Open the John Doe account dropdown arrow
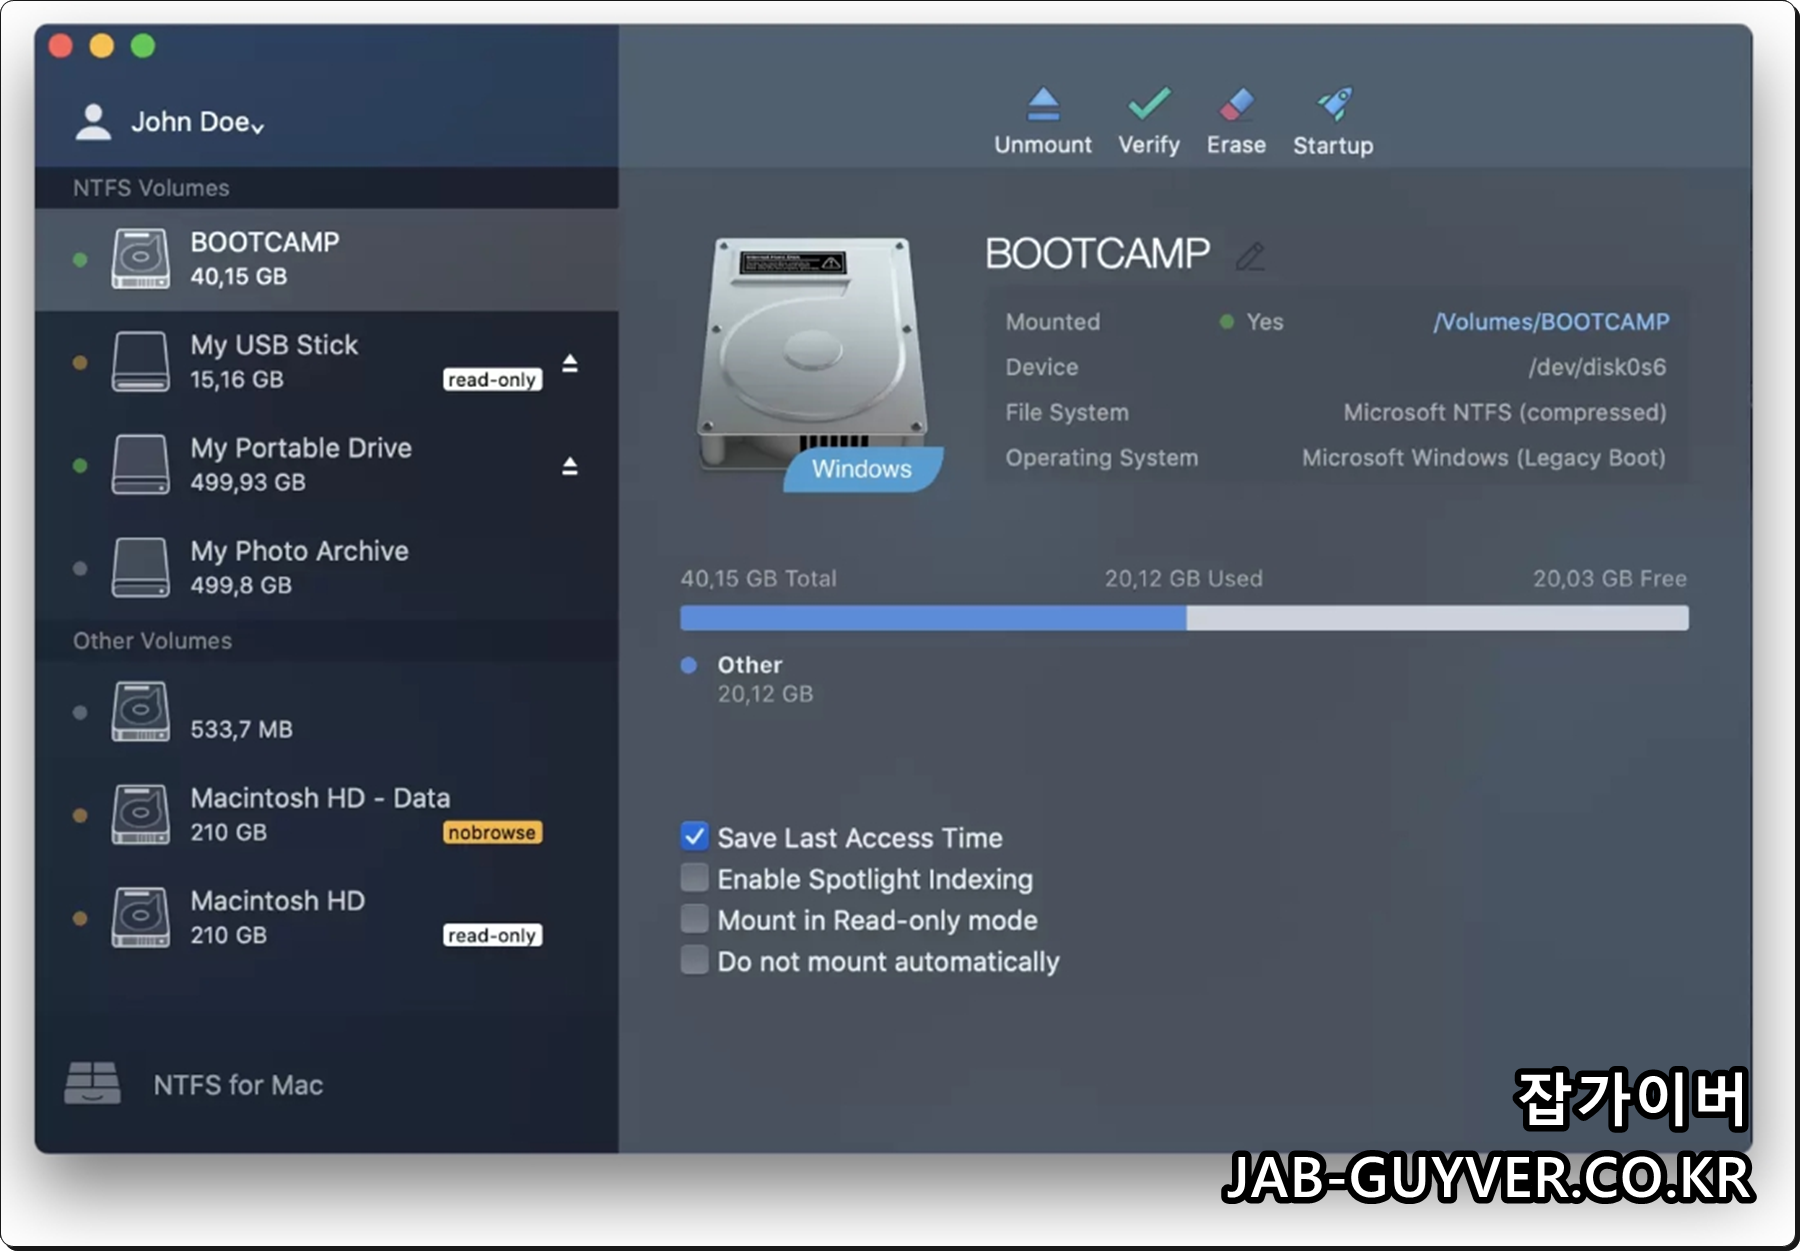Image resolution: width=1800 pixels, height=1251 pixels. point(258,127)
